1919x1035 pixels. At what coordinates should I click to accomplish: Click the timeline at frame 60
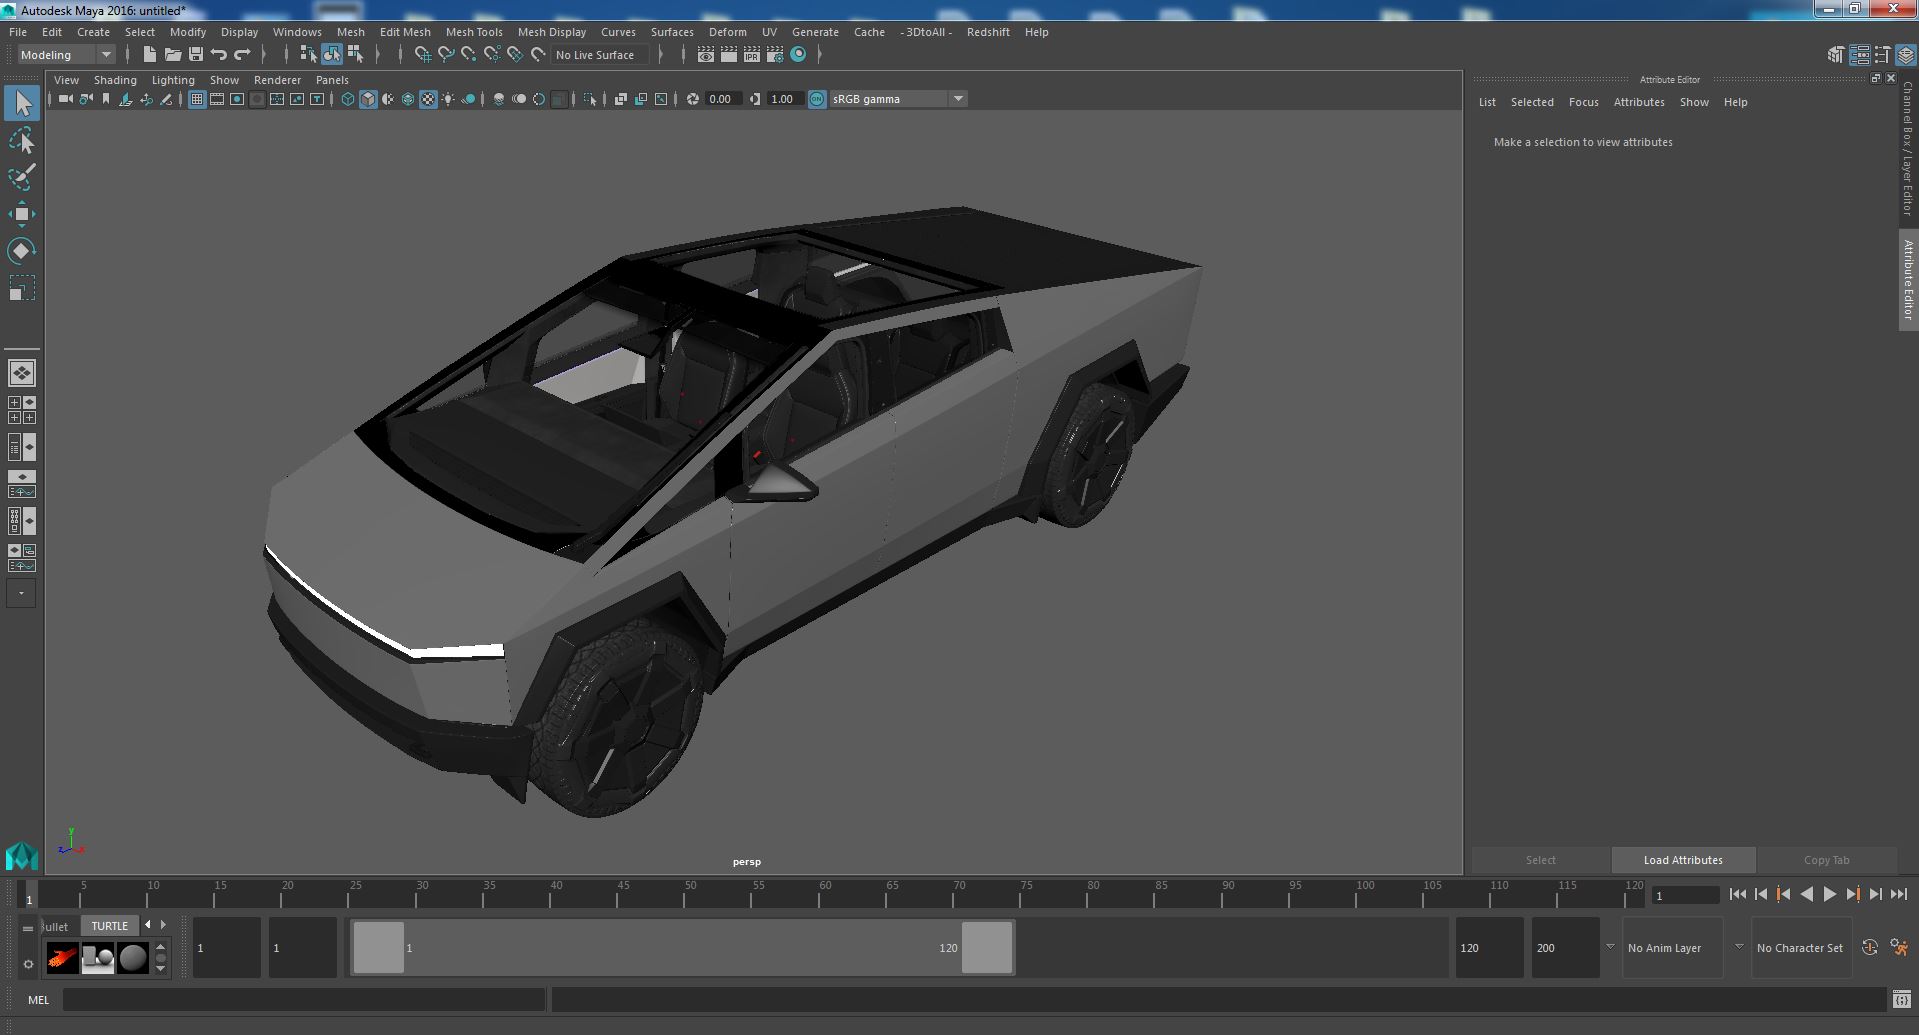tap(825, 895)
